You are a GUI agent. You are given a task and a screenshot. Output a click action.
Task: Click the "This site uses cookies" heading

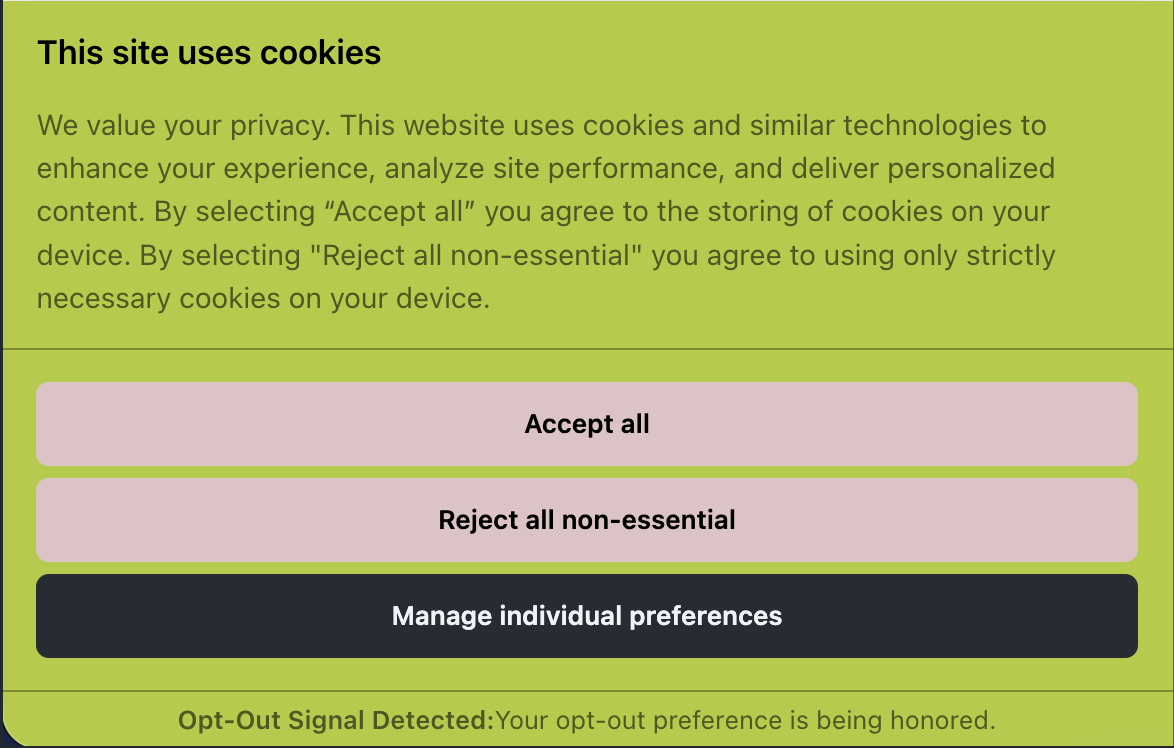click(209, 52)
